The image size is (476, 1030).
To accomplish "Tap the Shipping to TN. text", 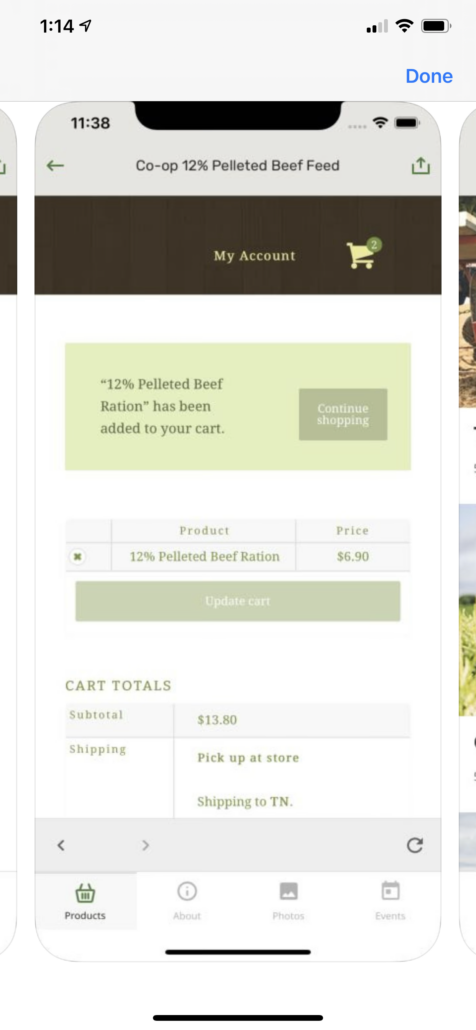I will tap(245, 802).
